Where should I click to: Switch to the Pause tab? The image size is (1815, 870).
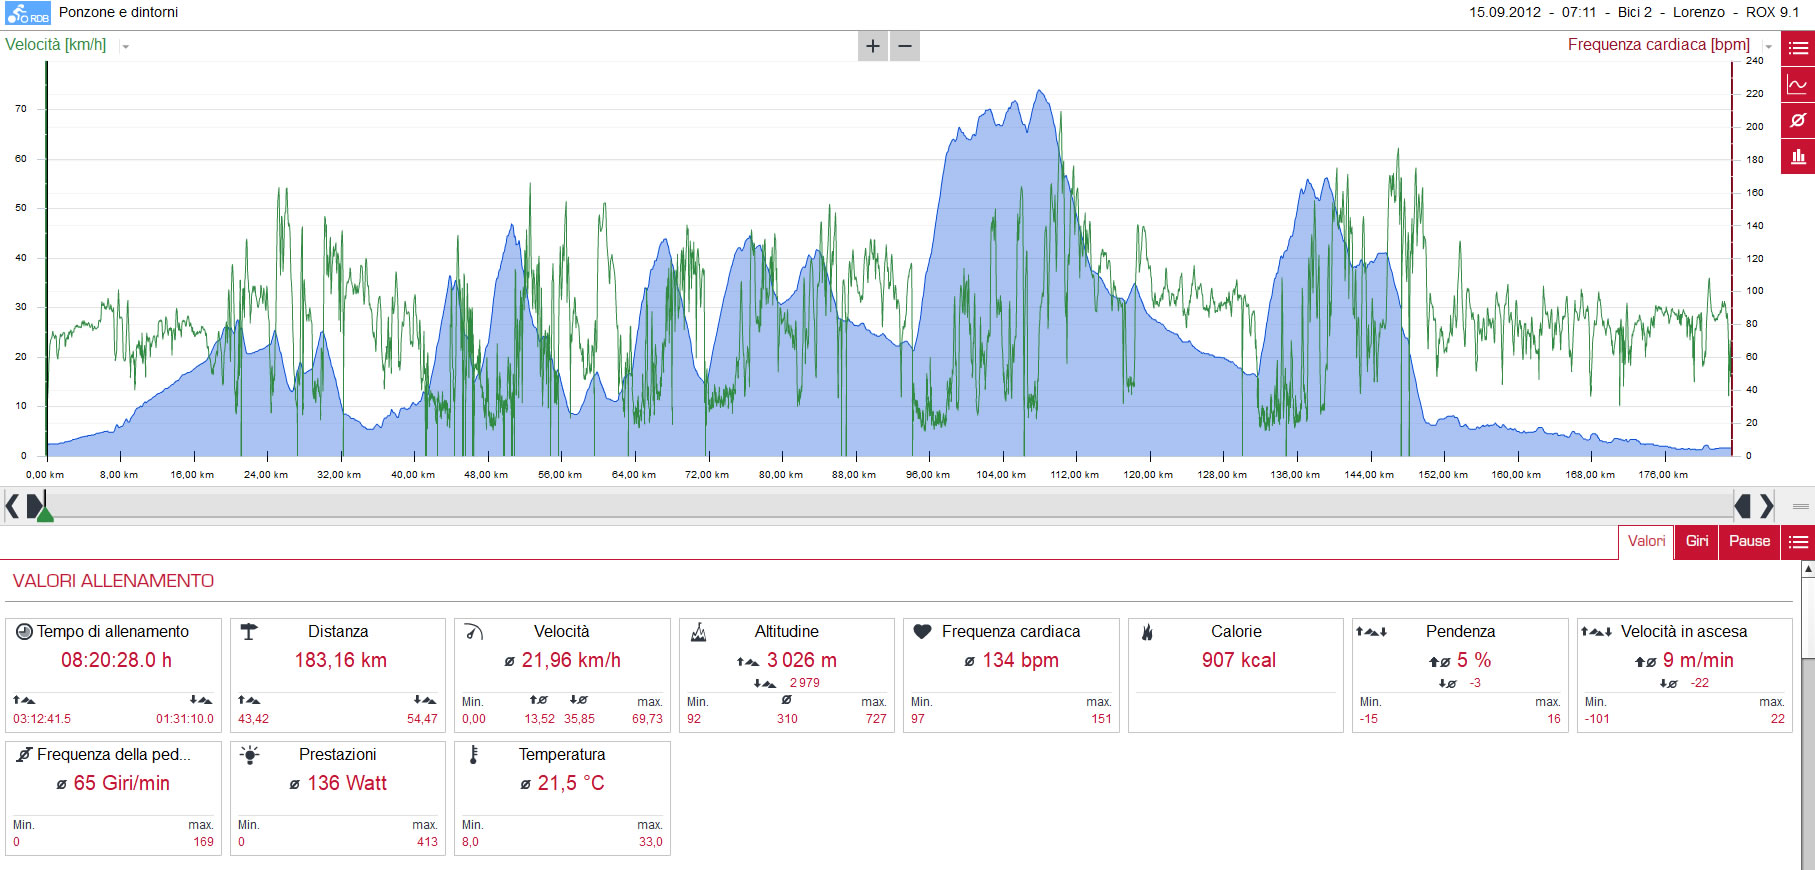[x=1750, y=541]
